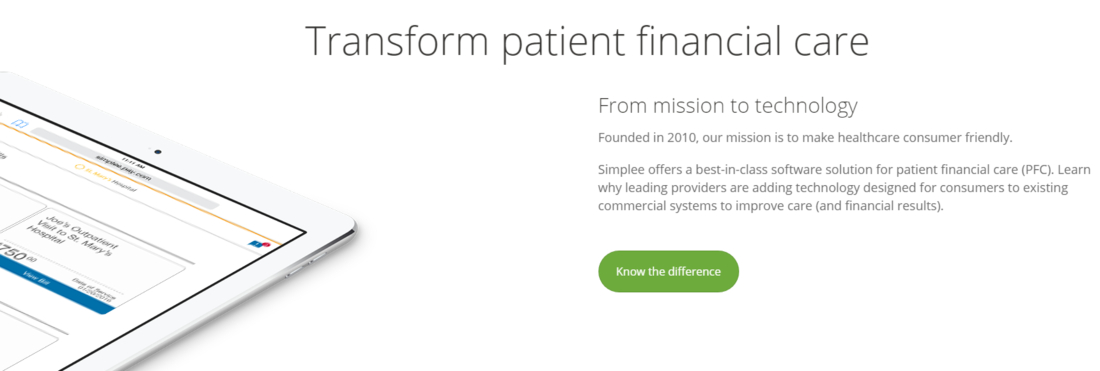Click the (PFC) abbreviation in paragraph
The width and height of the screenshot is (1100, 371).
coord(1037,170)
